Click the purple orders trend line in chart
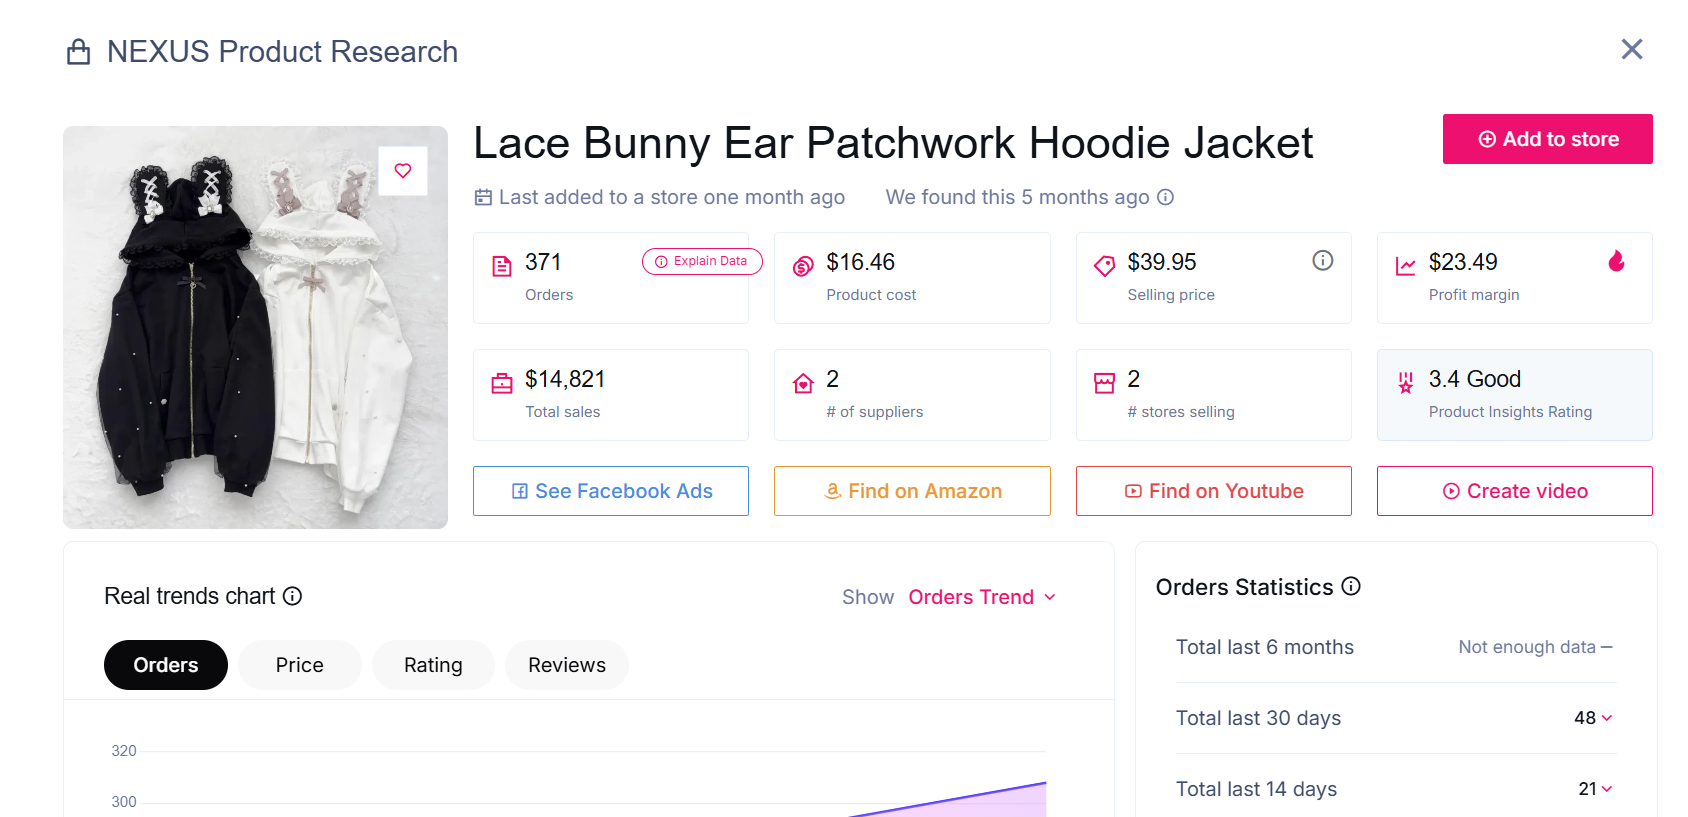1688x817 pixels. 950,799
